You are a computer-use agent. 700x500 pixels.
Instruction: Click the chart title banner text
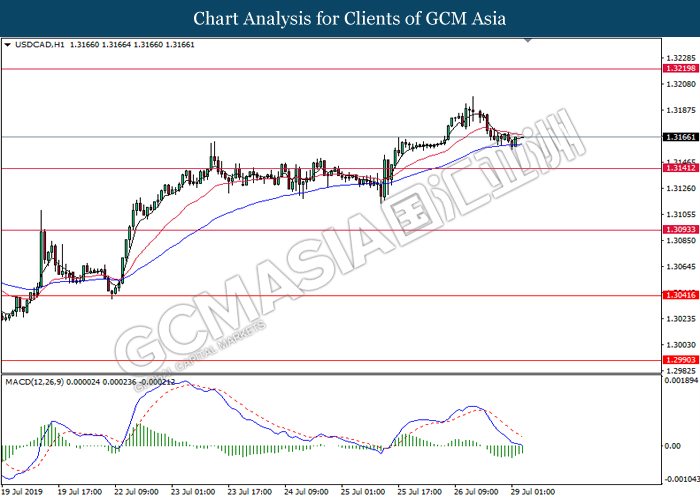pyautogui.click(x=349, y=18)
